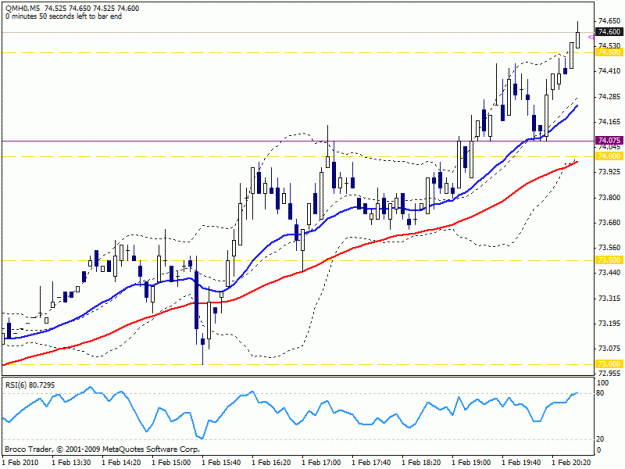625x469 pixels.
Task: Click the yellow 73.500 level price tag
Action: tap(609, 260)
